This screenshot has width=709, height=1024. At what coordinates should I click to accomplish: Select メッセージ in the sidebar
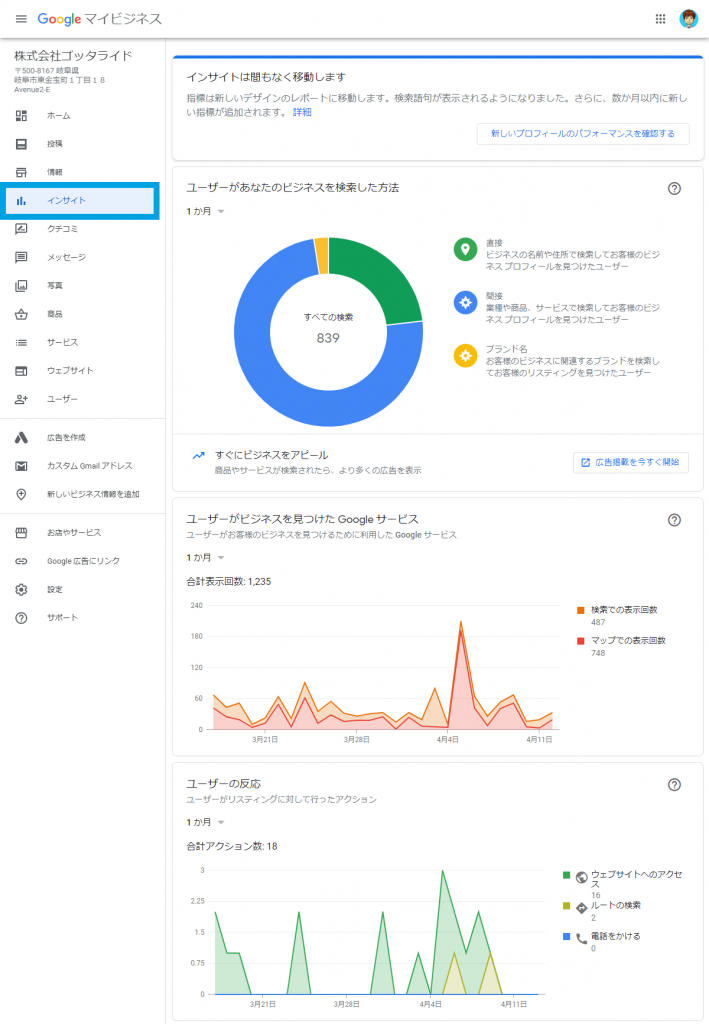coord(66,257)
